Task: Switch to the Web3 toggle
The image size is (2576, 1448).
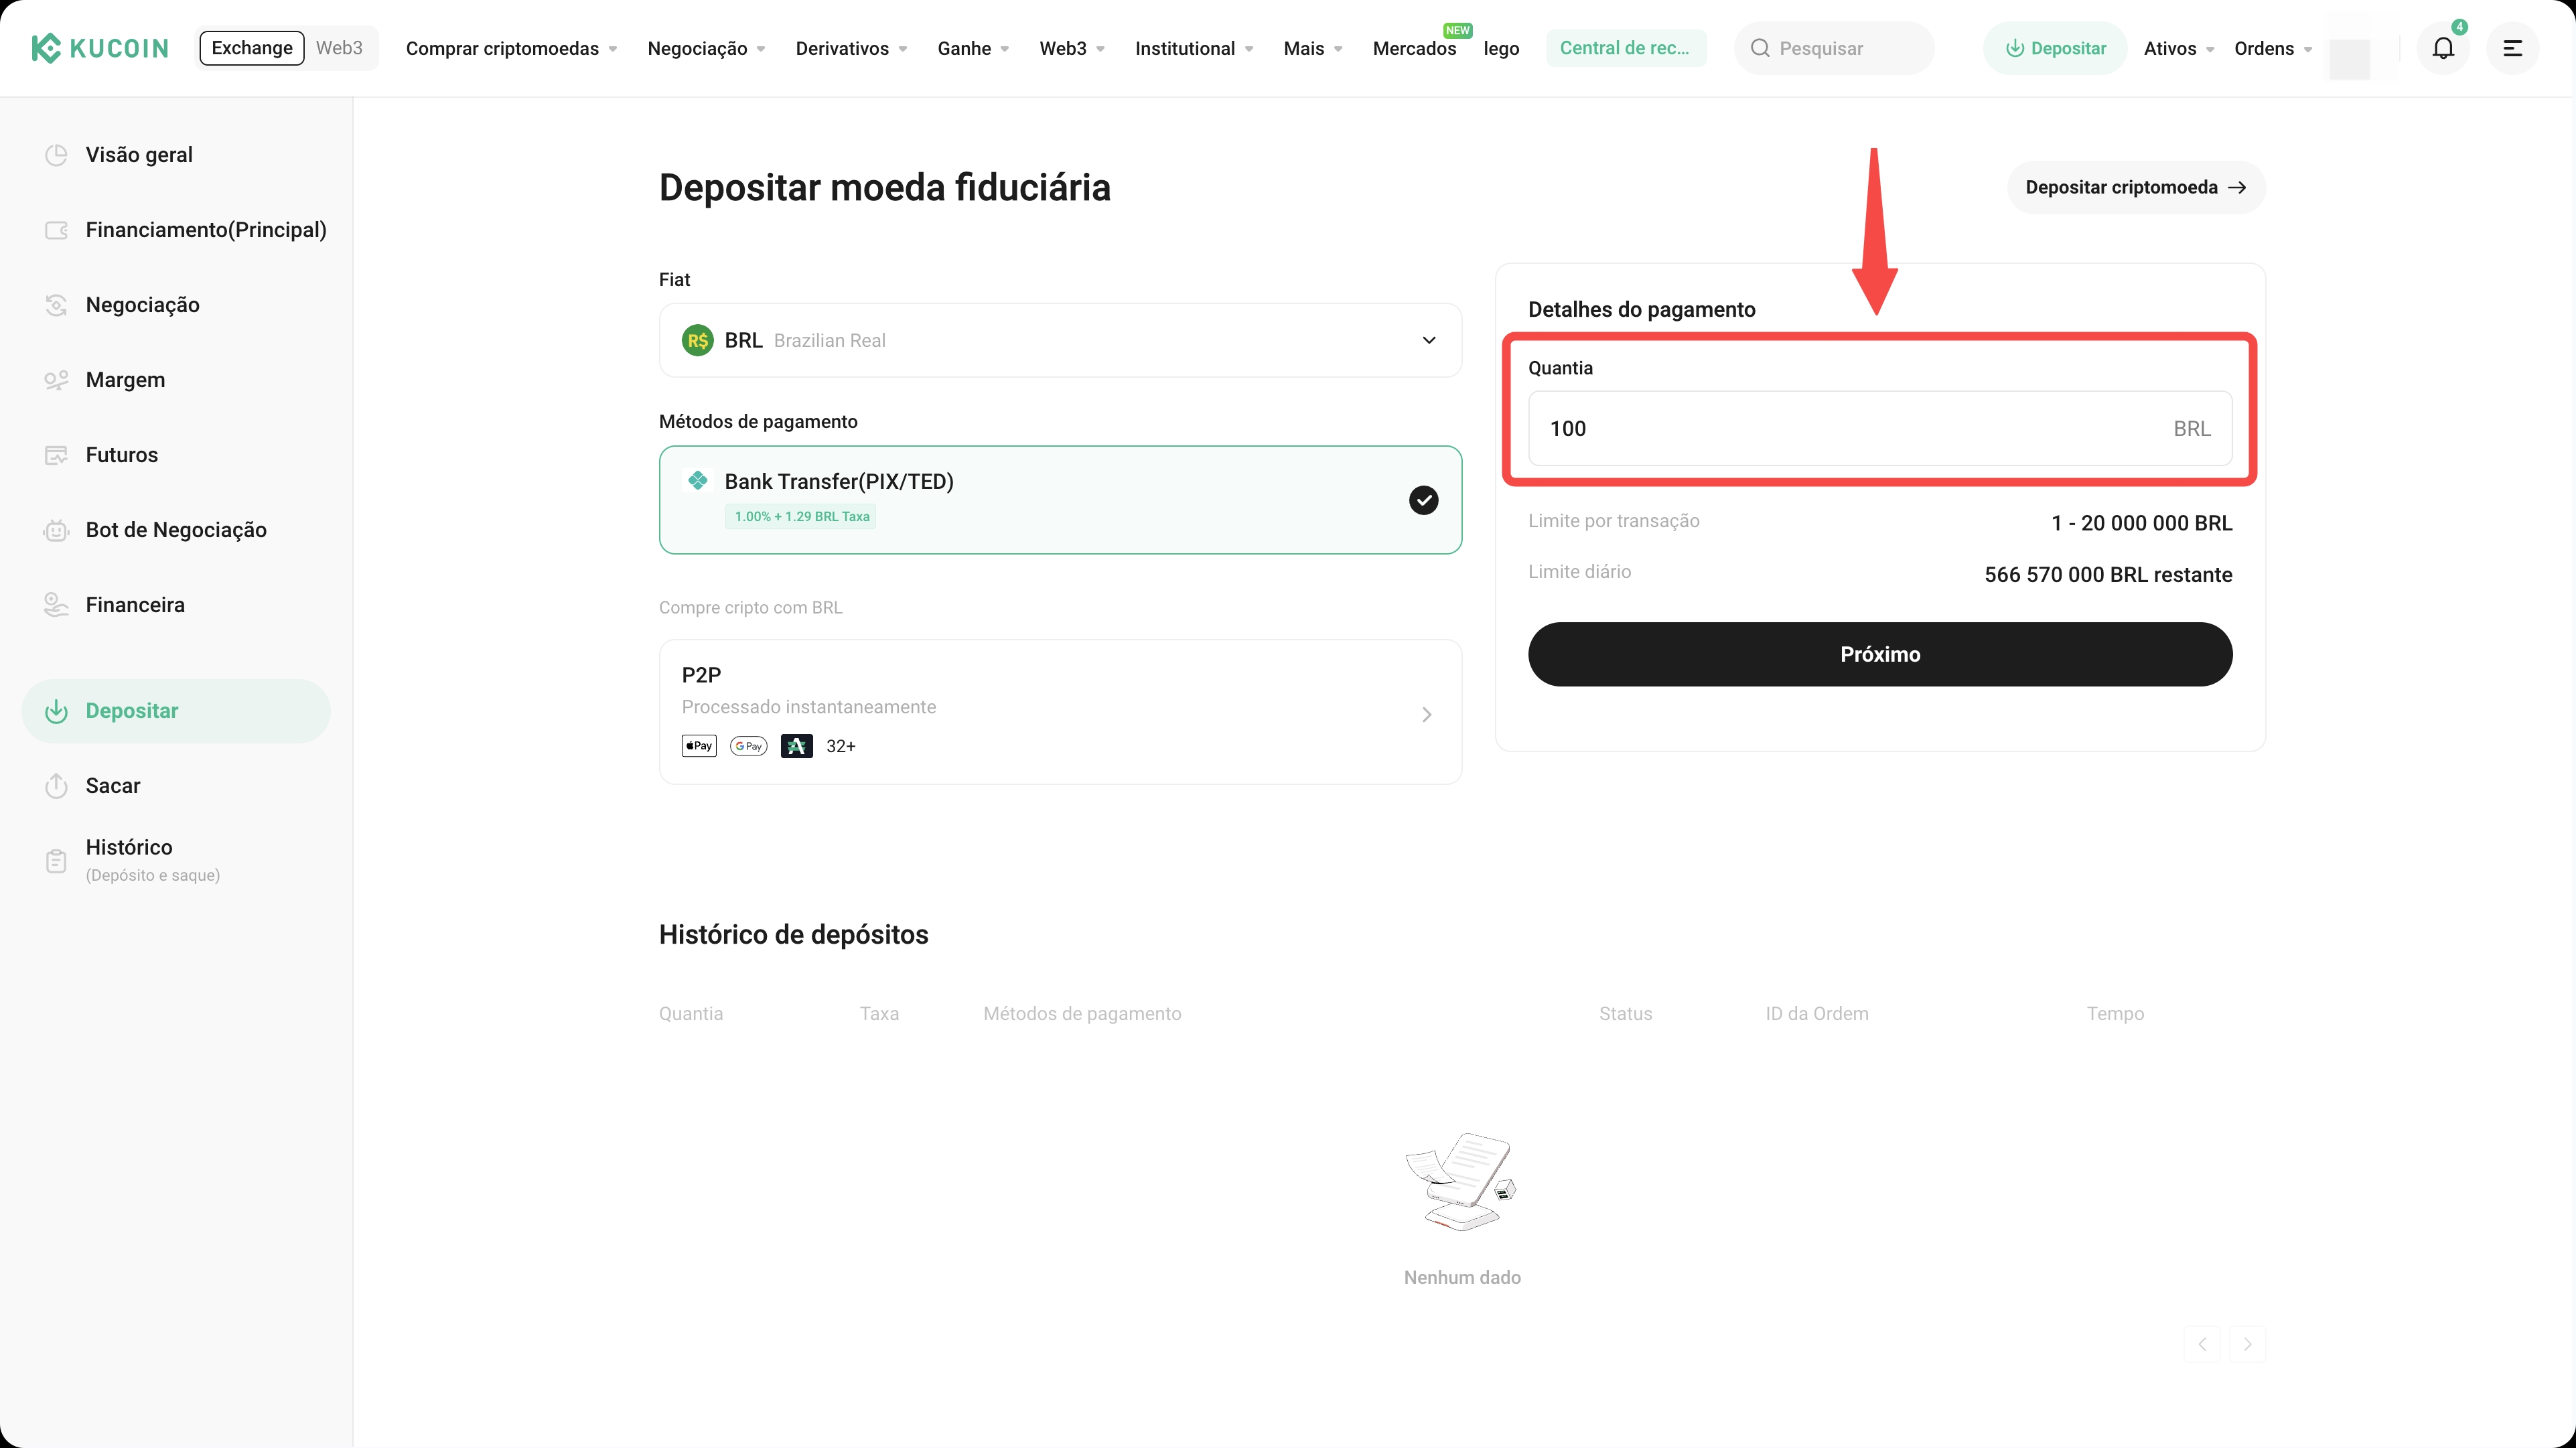Action: click(x=339, y=48)
